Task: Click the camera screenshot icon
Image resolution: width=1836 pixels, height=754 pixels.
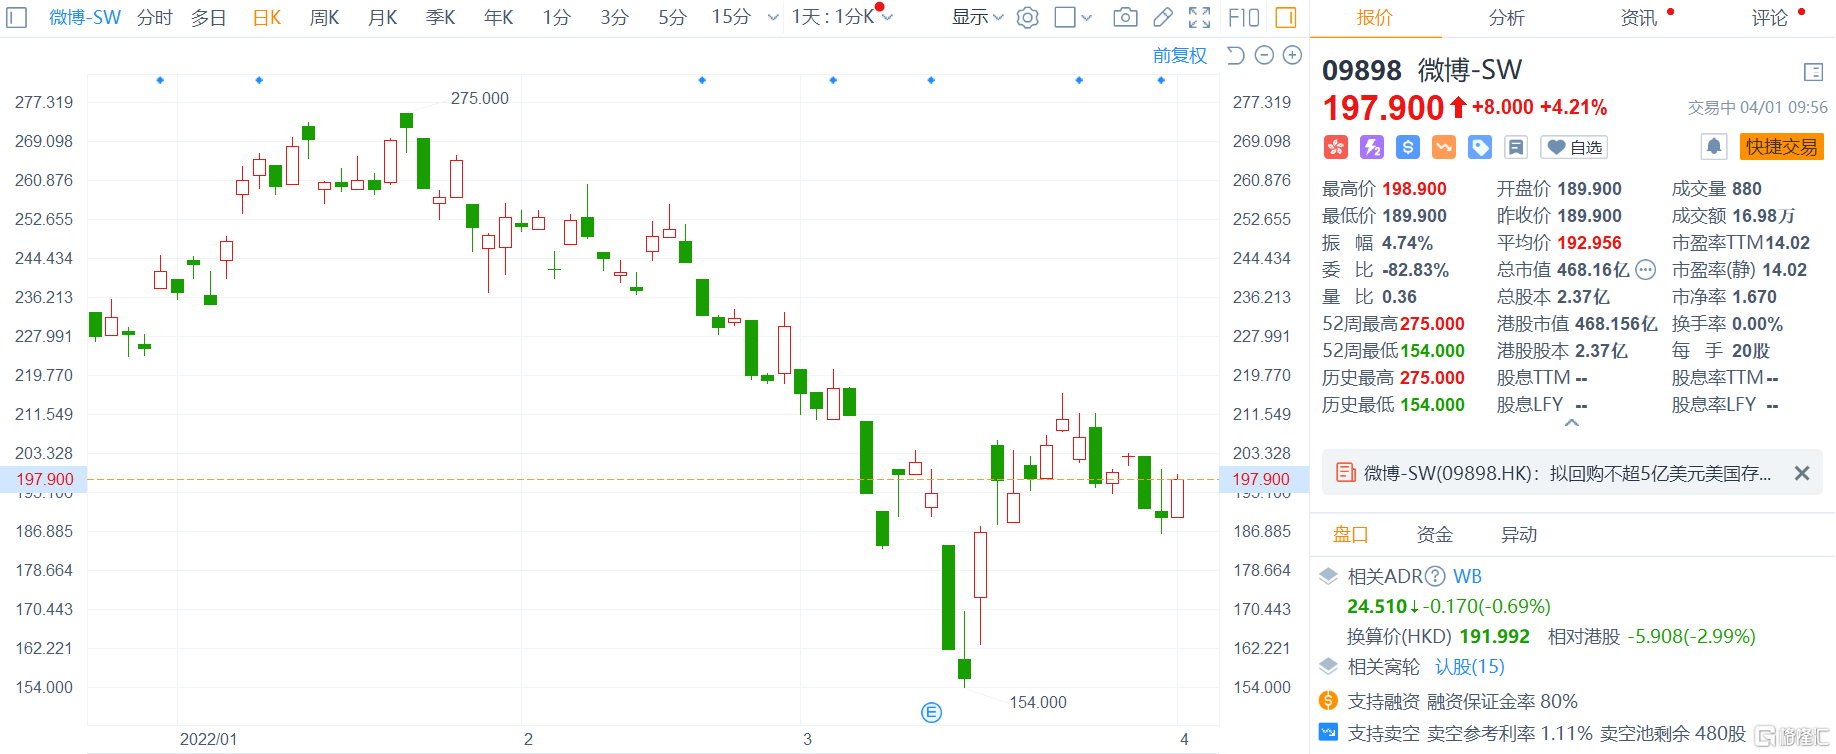Action: pyautogui.click(x=1125, y=17)
